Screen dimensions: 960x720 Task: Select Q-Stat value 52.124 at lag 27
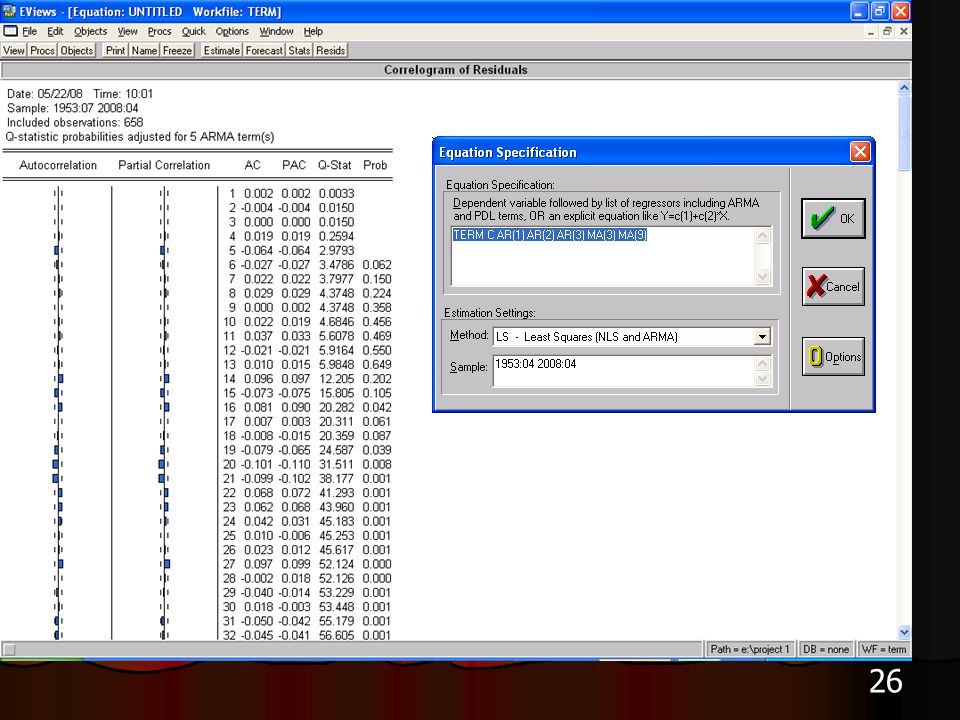336,564
